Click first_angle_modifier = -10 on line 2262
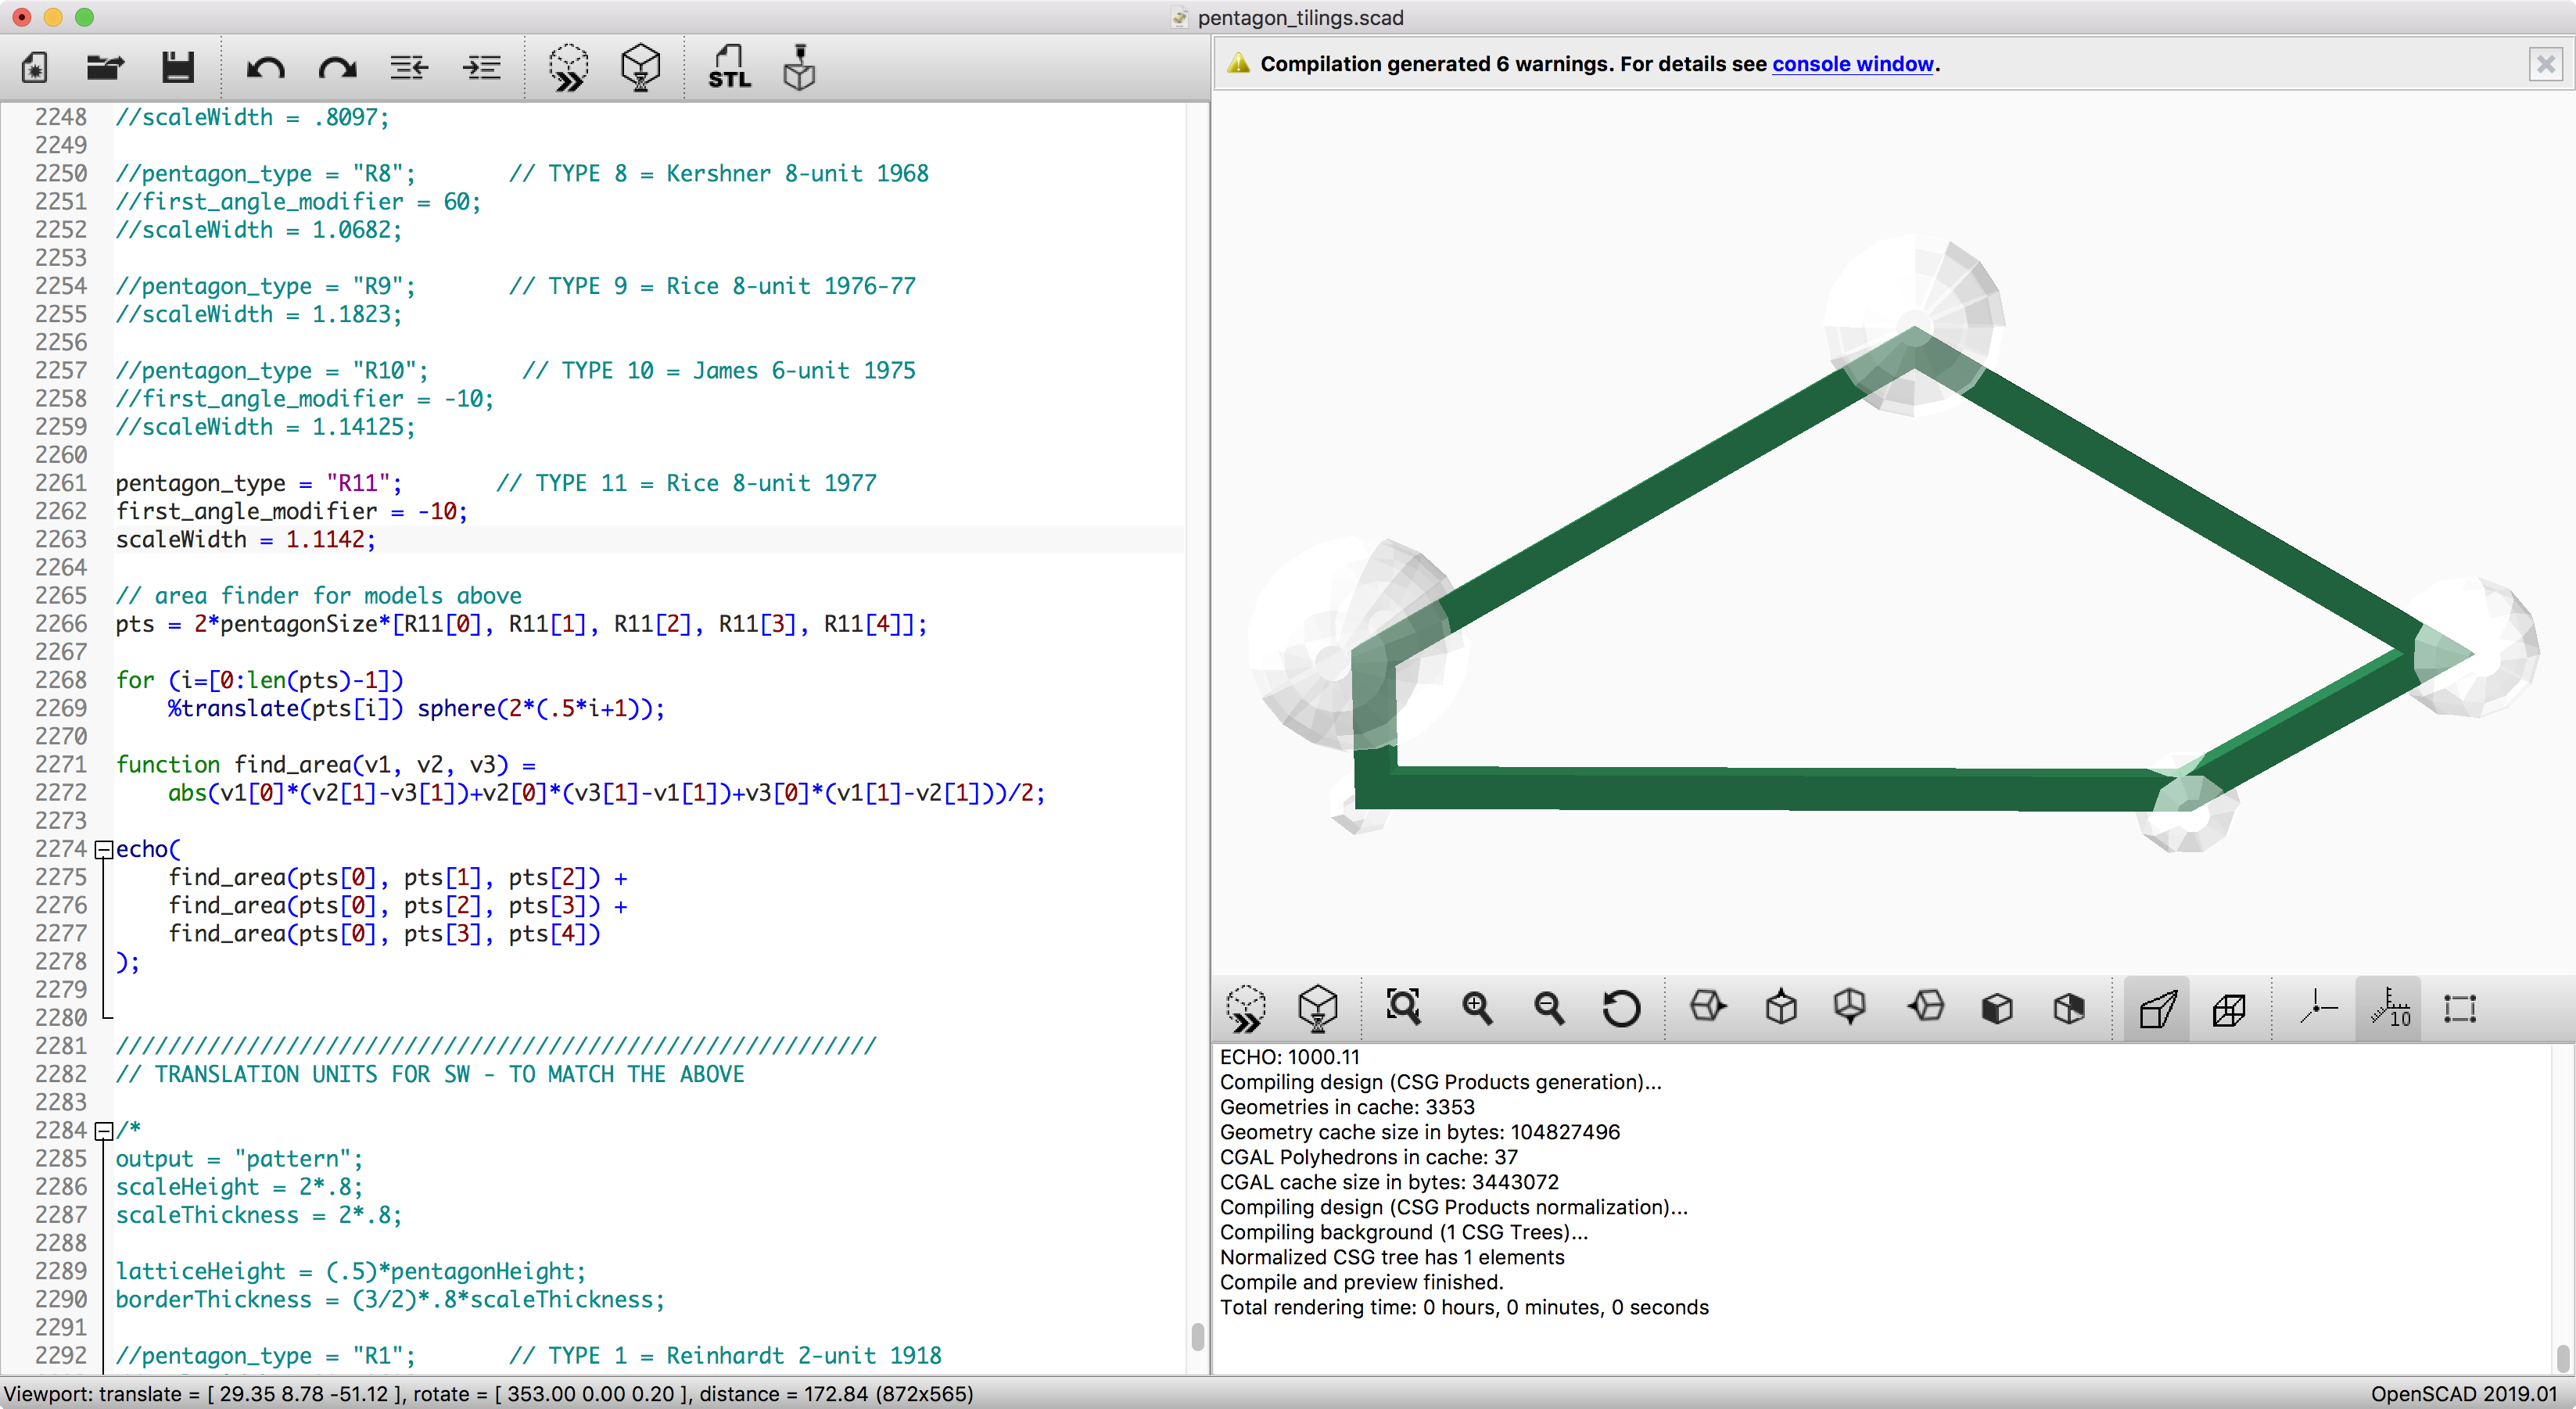The image size is (2576, 1409). pos(292,511)
